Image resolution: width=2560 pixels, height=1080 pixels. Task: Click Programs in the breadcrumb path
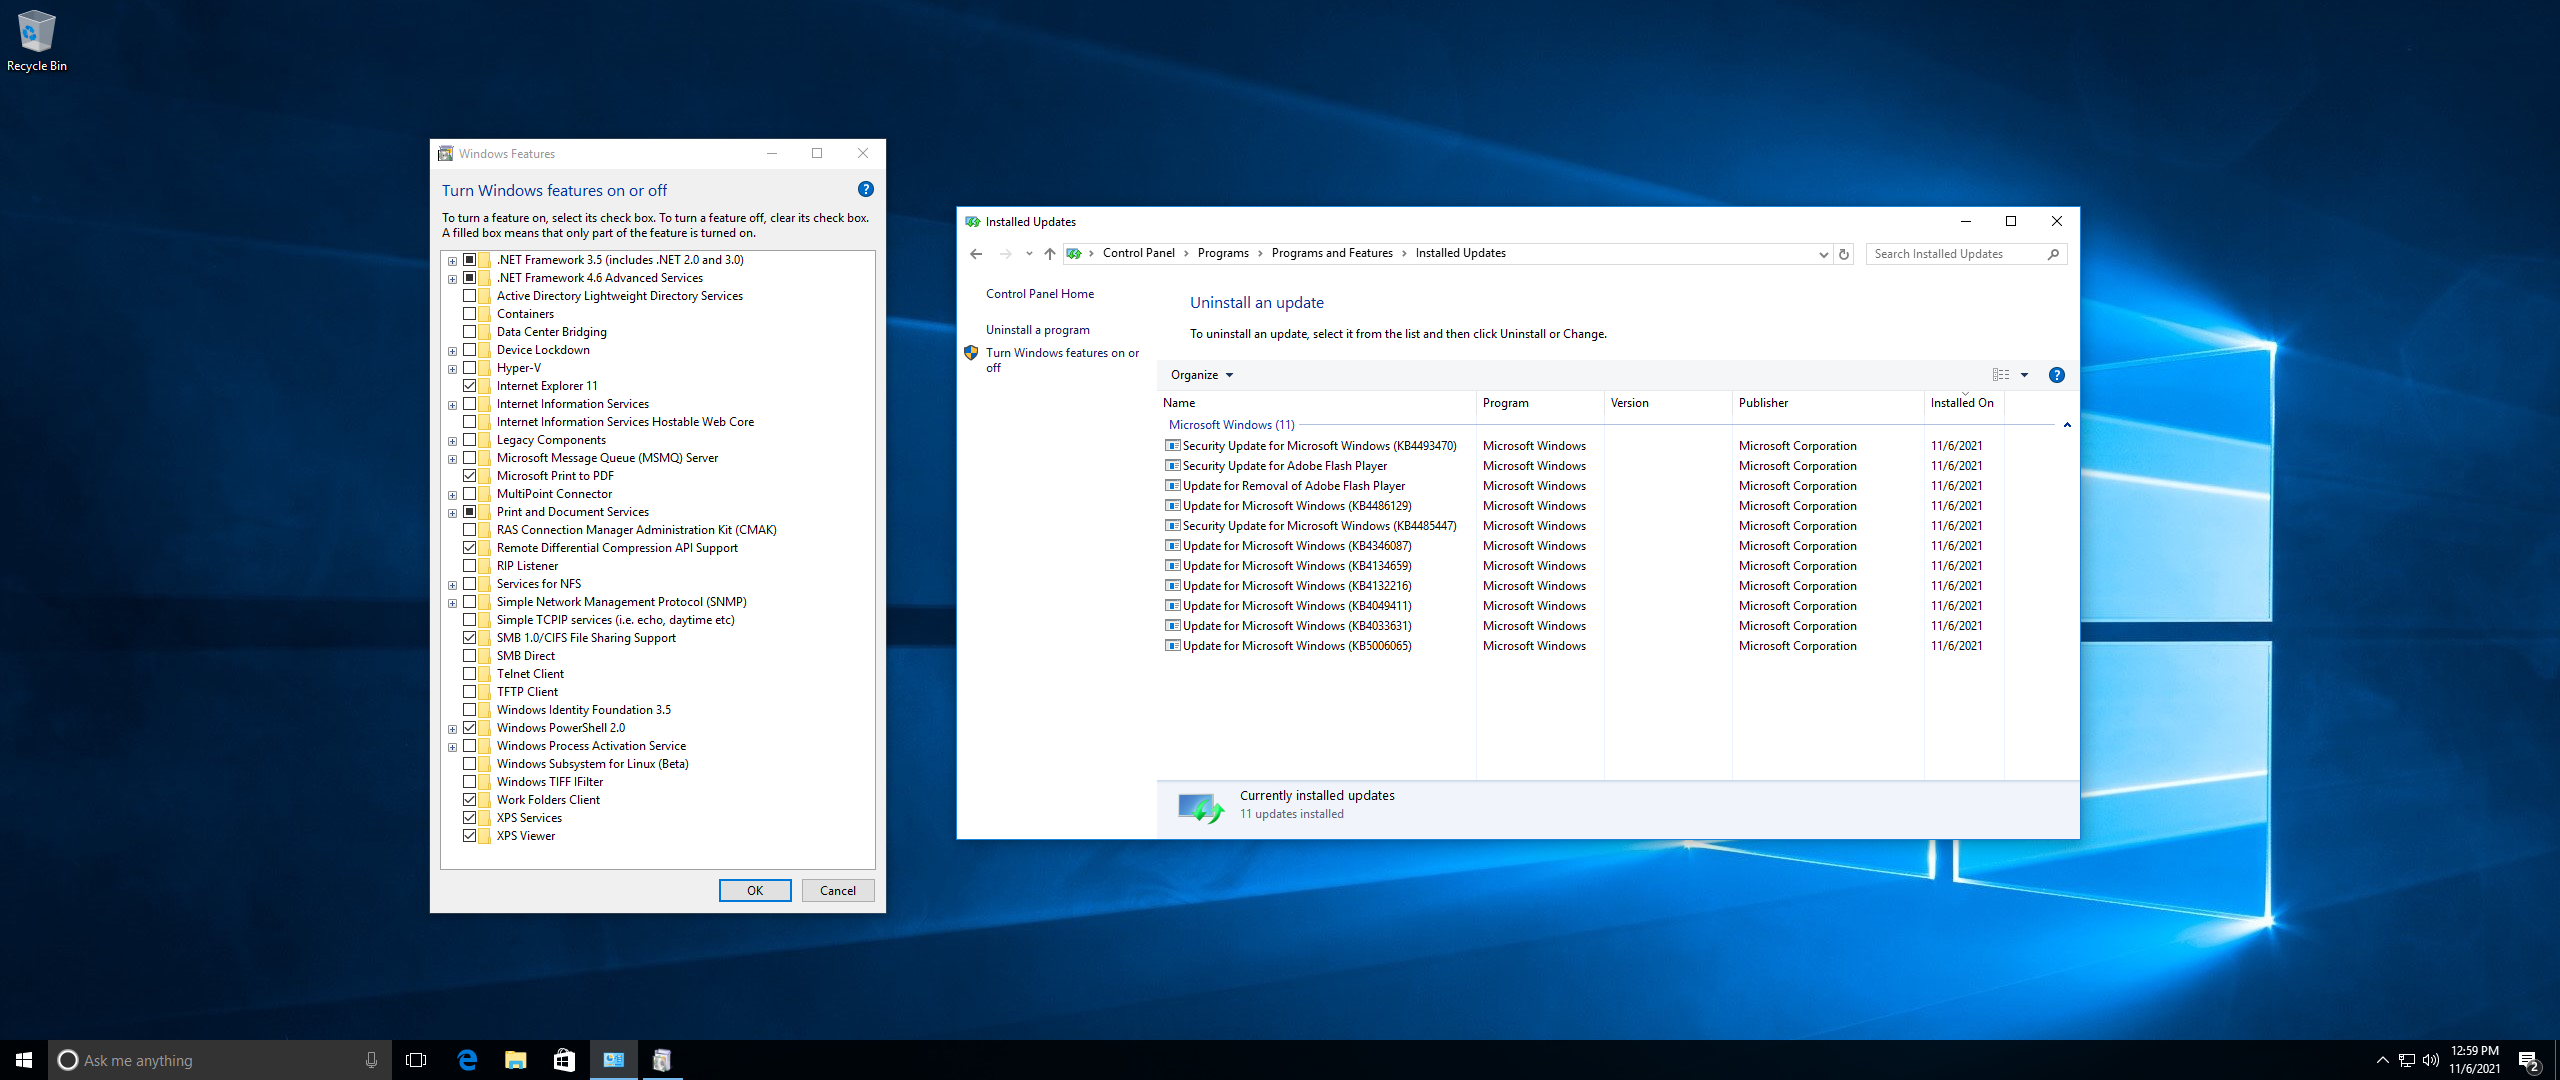[1223, 253]
